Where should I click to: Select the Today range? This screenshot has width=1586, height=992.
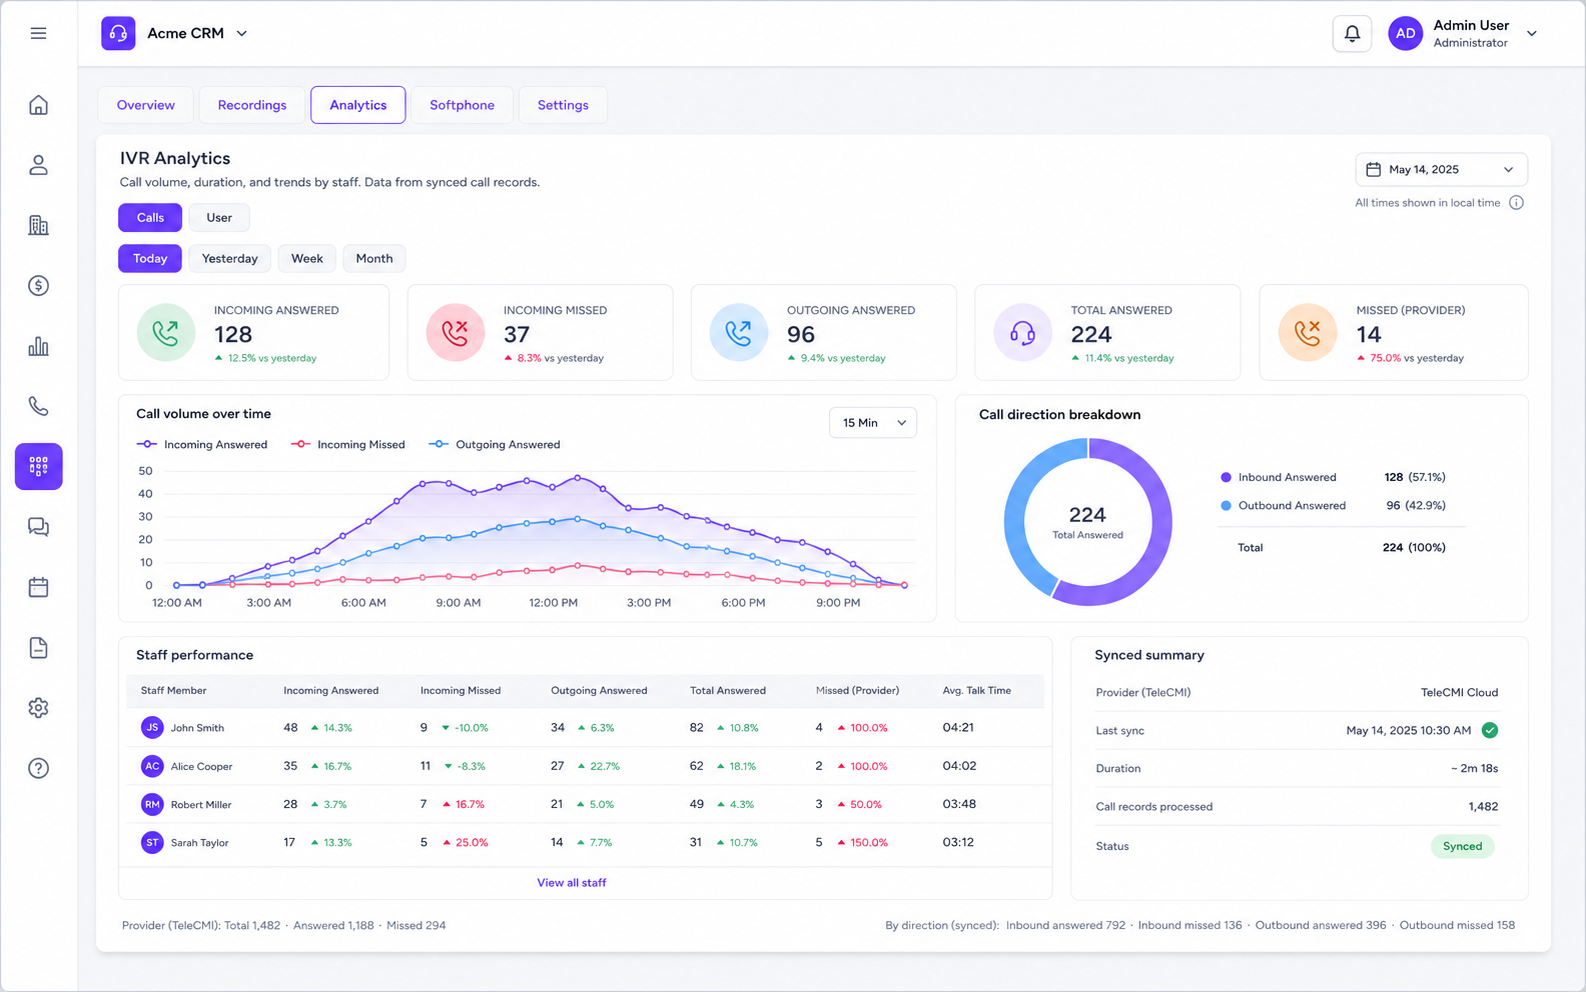(x=150, y=258)
